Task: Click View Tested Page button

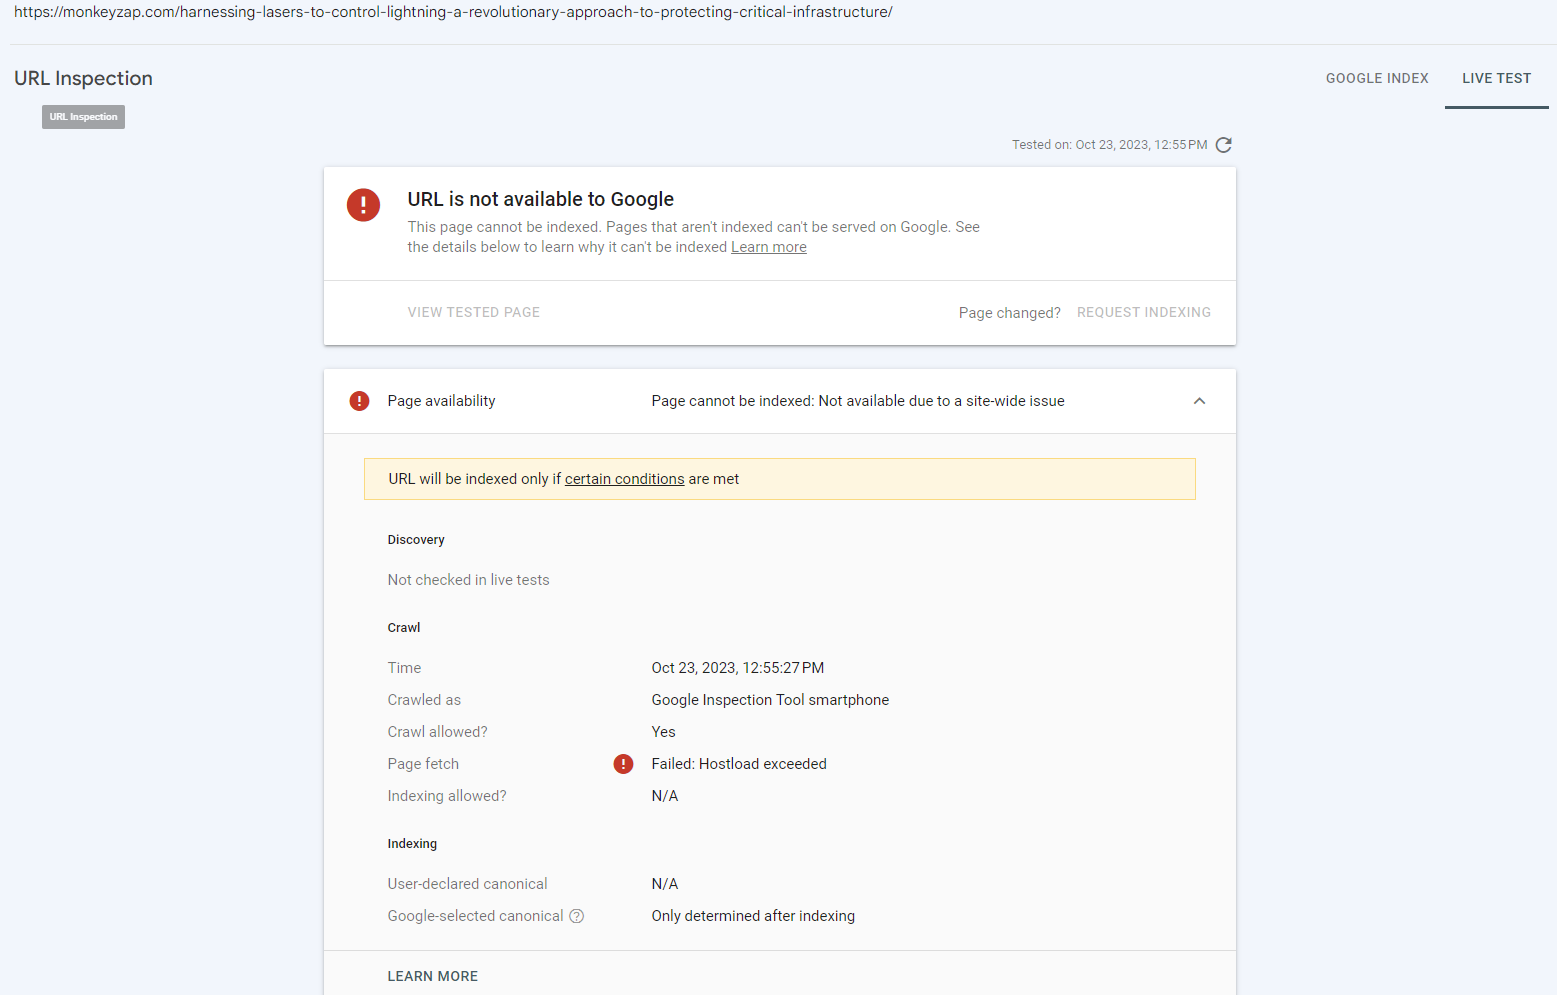Action: click(x=473, y=312)
